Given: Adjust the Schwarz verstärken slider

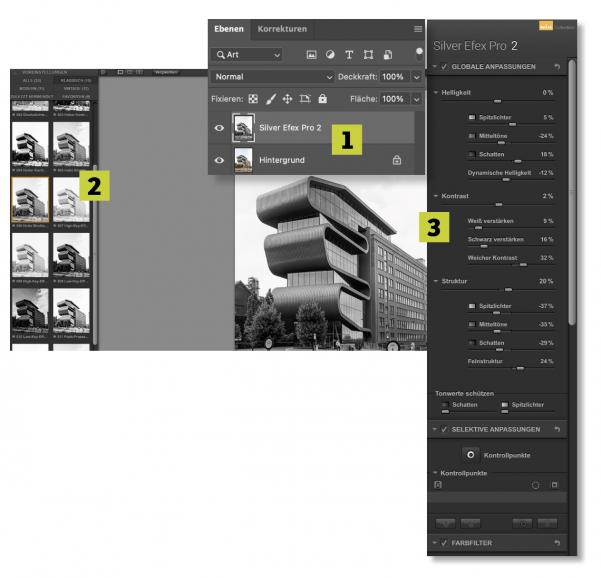Looking at the screenshot, I should point(511,246).
